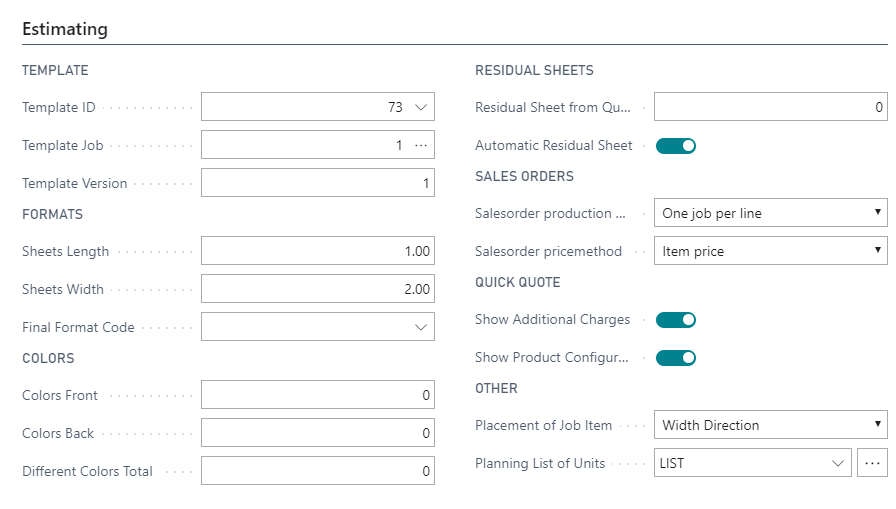The image size is (896, 509).
Task: Turn off Show Product Configurator toggle
Action: coord(676,358)
